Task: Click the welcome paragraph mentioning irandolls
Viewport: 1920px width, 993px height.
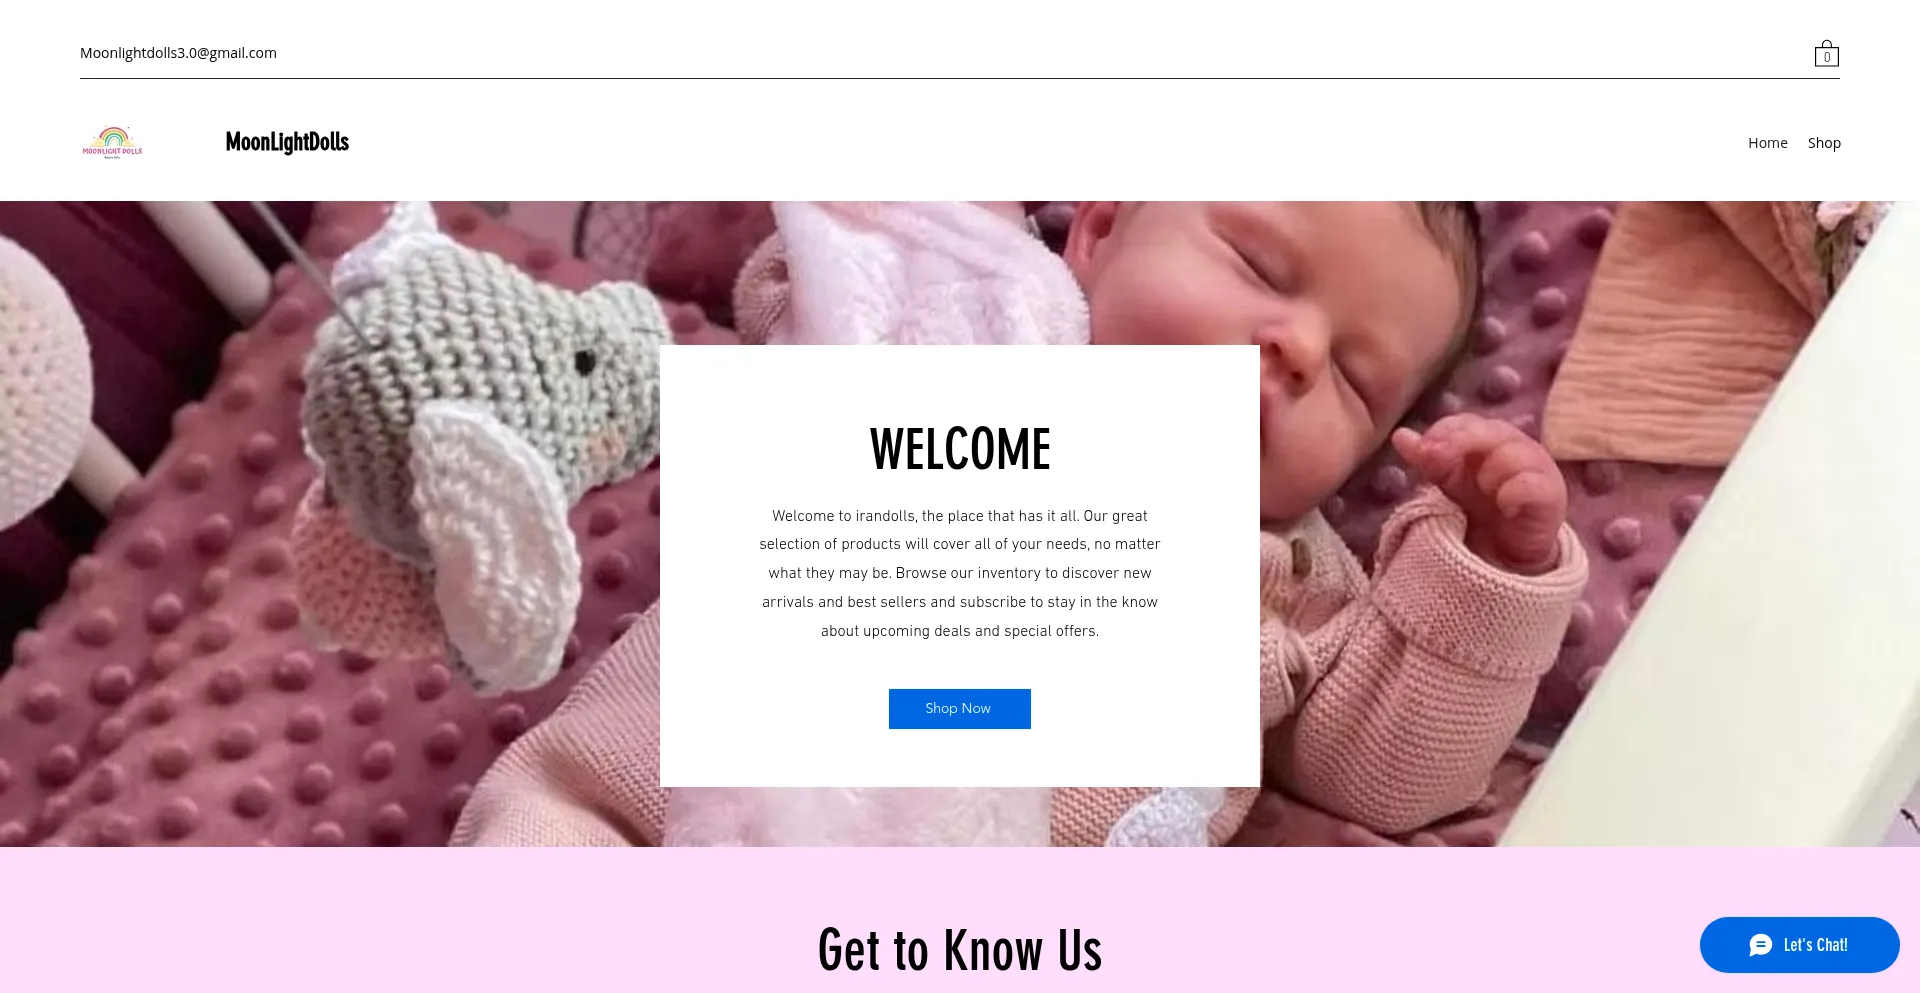Action: click(960, 573)
